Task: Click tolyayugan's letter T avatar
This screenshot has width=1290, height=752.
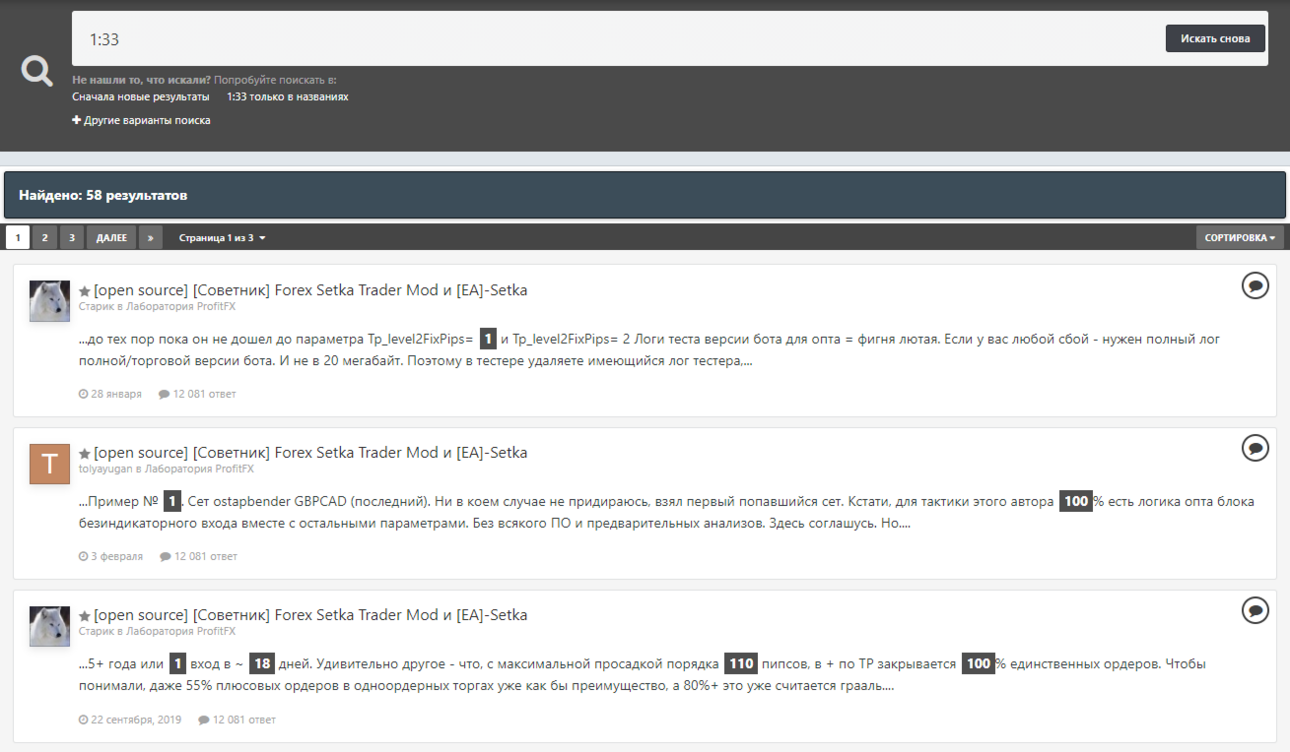Action: [x=50, y=464]
